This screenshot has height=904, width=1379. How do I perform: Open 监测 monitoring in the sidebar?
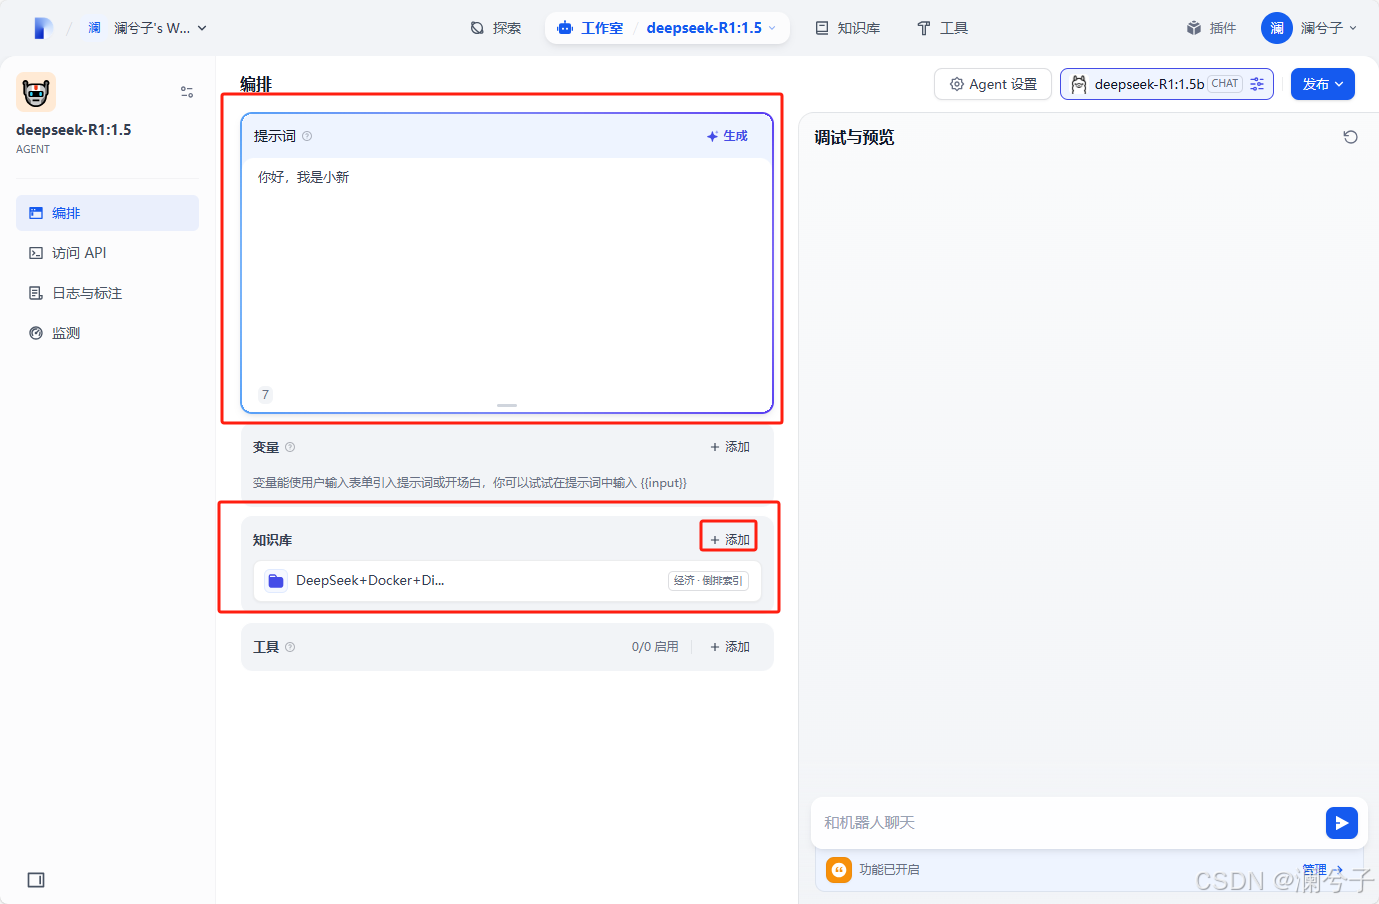point(107,333)
